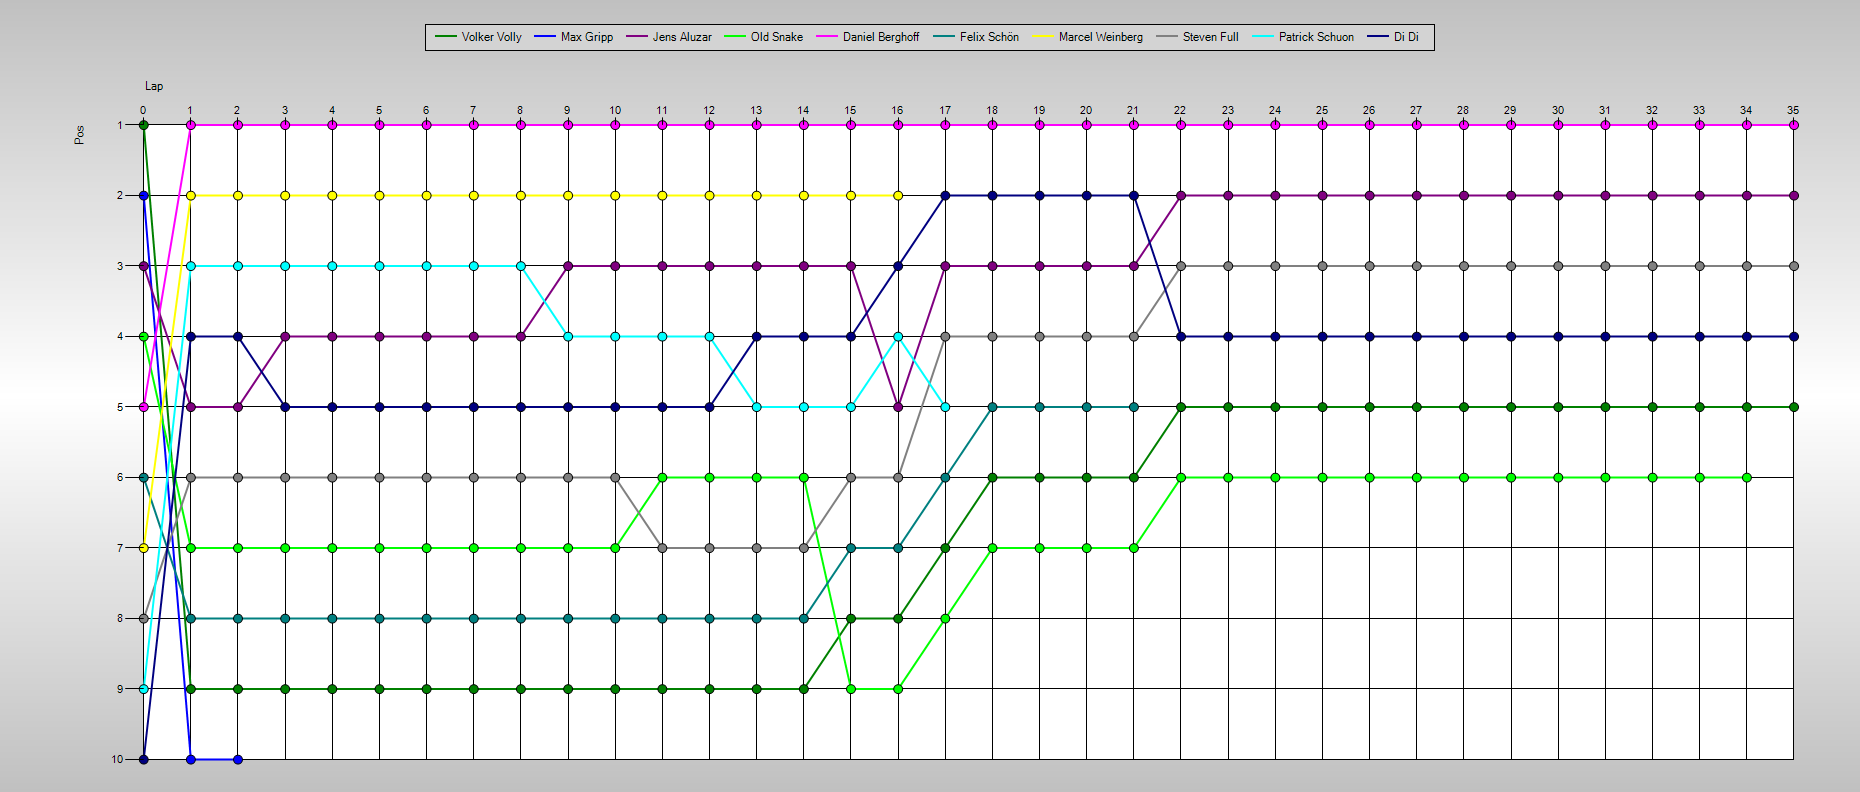Select Patrick Schuon's cyan marker at lap 17
The width and height of the screenshot is (1860, 792).
(x=945, y=407)
